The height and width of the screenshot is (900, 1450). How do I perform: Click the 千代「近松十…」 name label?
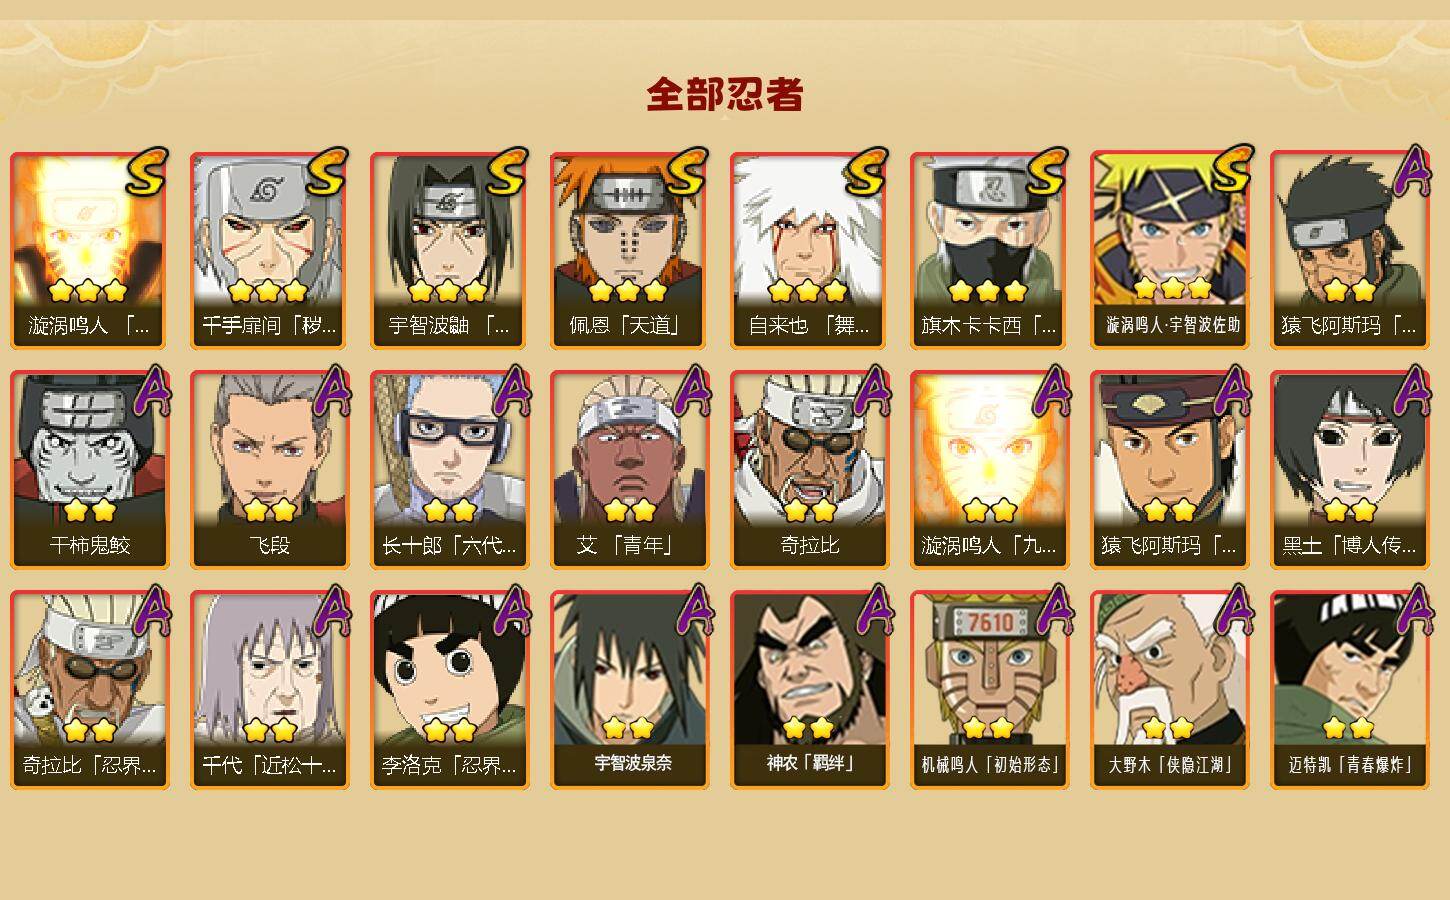pos(269,766)
